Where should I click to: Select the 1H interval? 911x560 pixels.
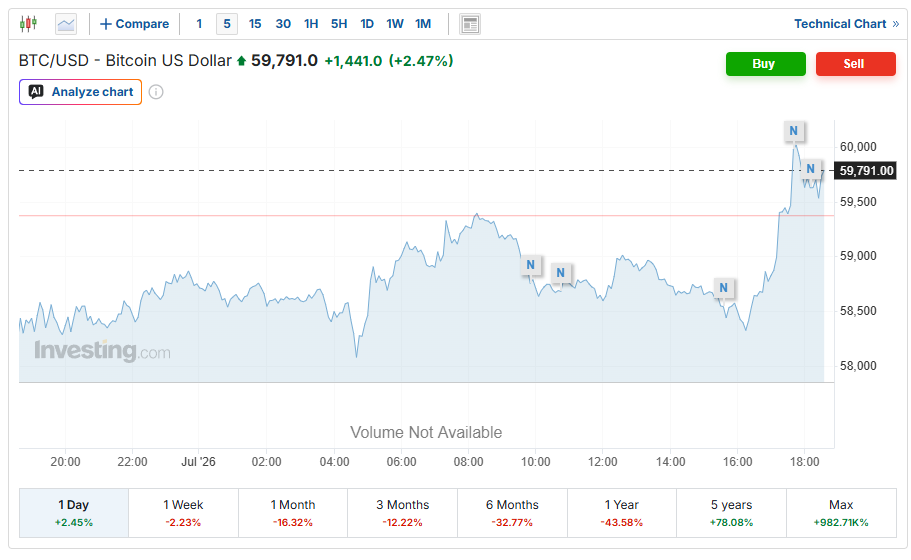(x=311, y=24)
